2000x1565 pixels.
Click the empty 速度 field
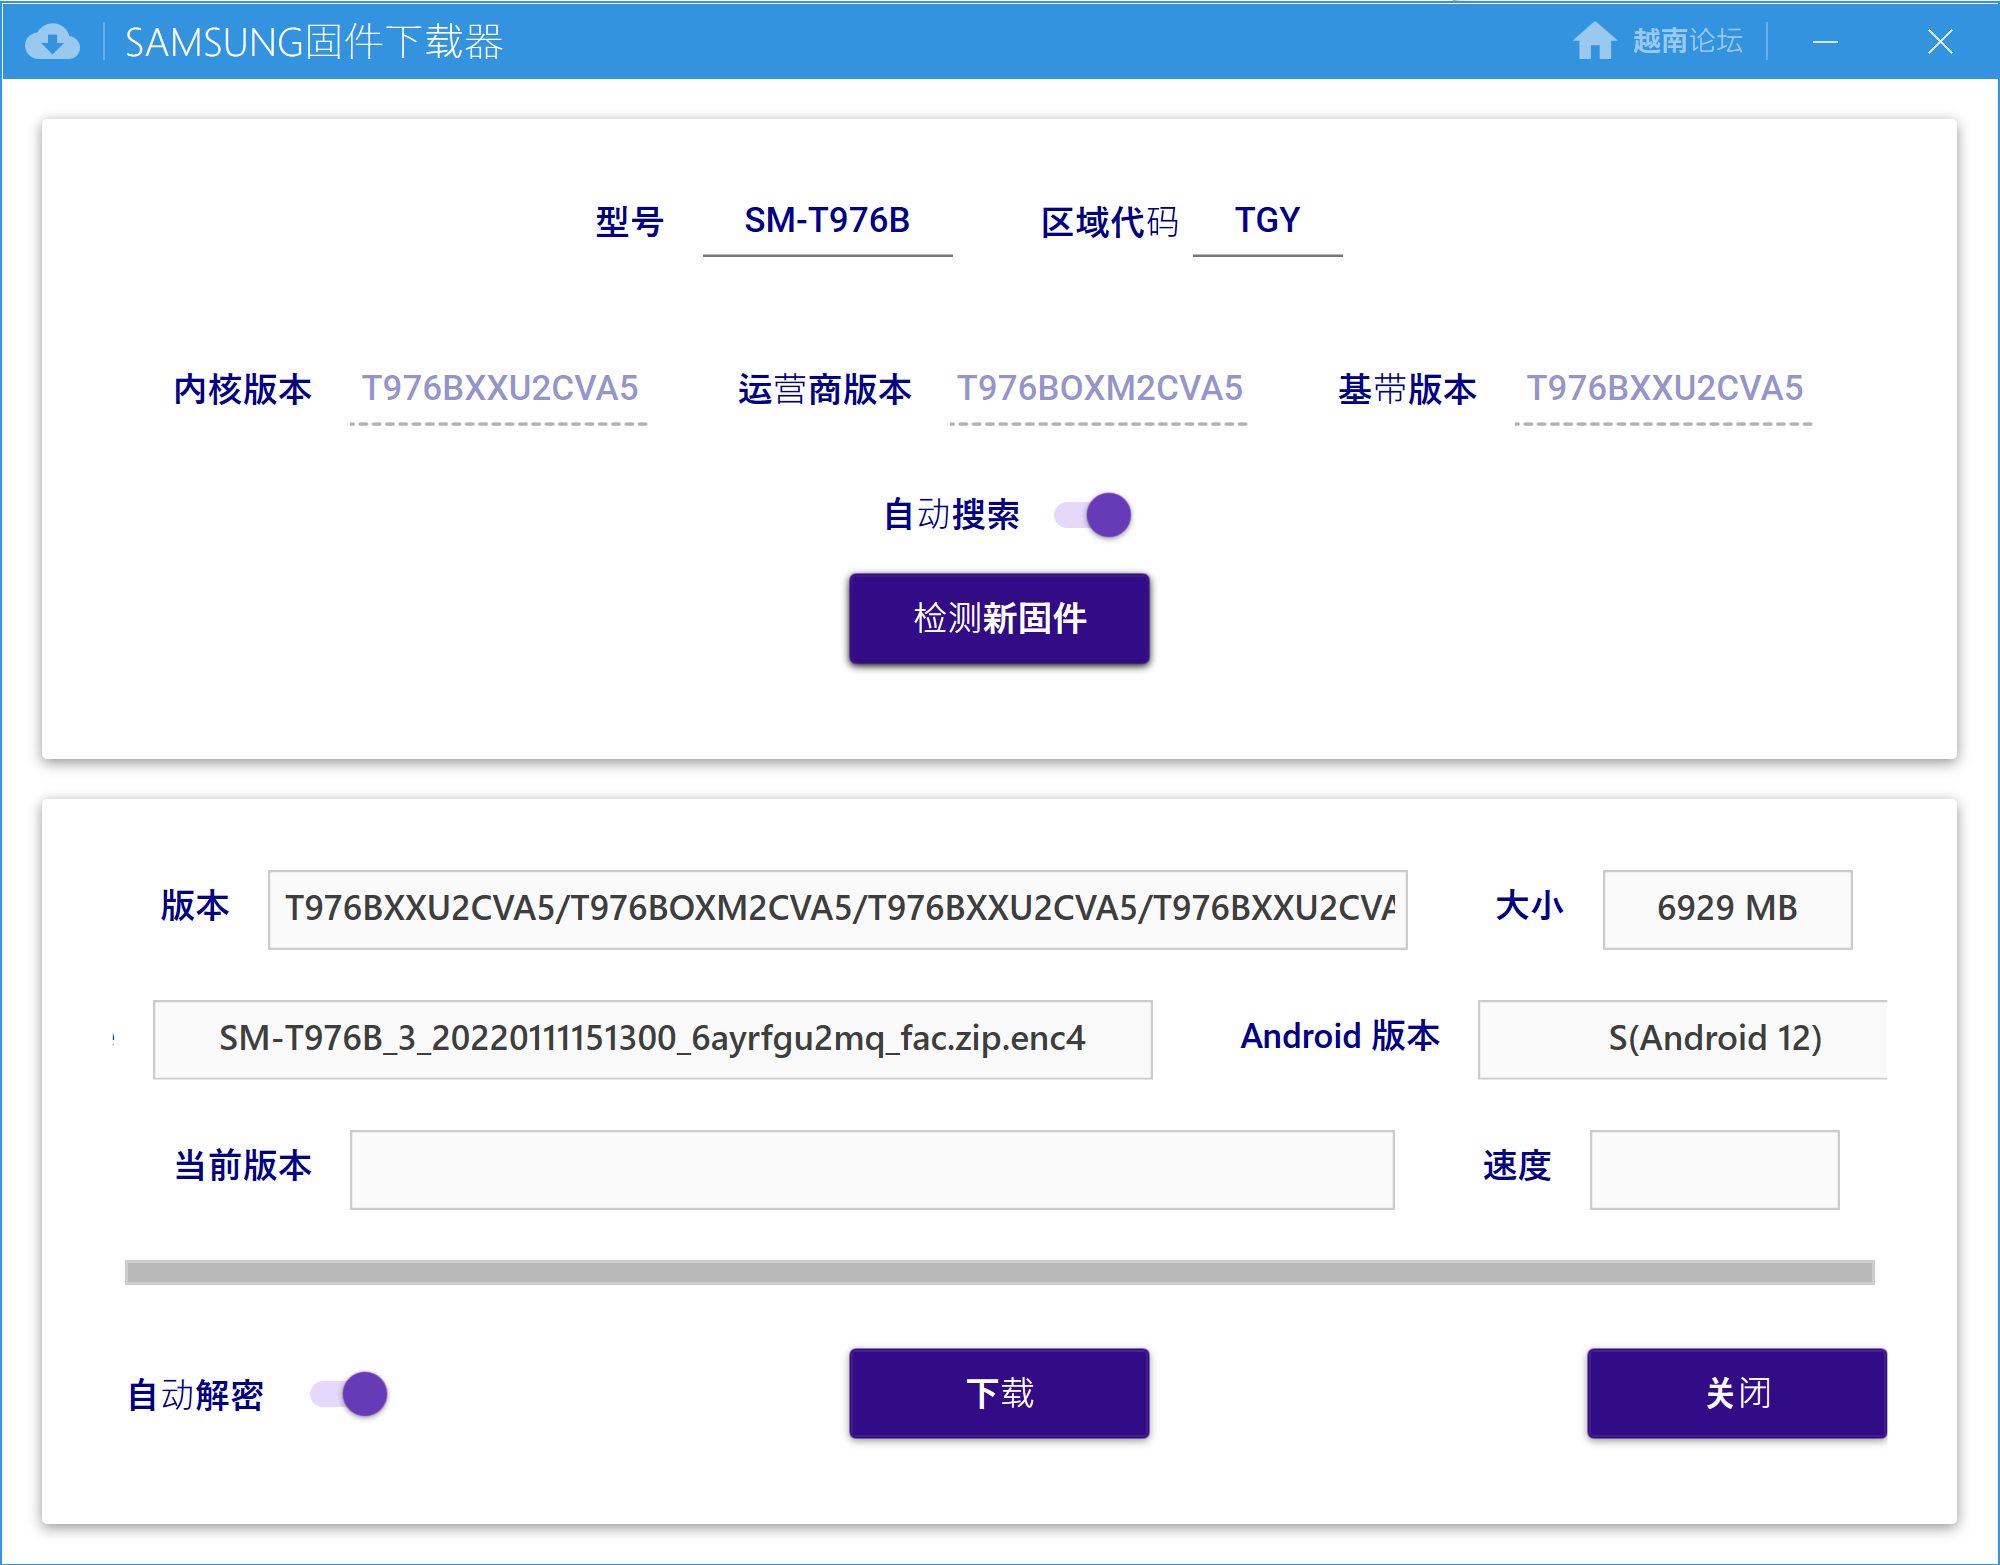tap(1714, 1169)
